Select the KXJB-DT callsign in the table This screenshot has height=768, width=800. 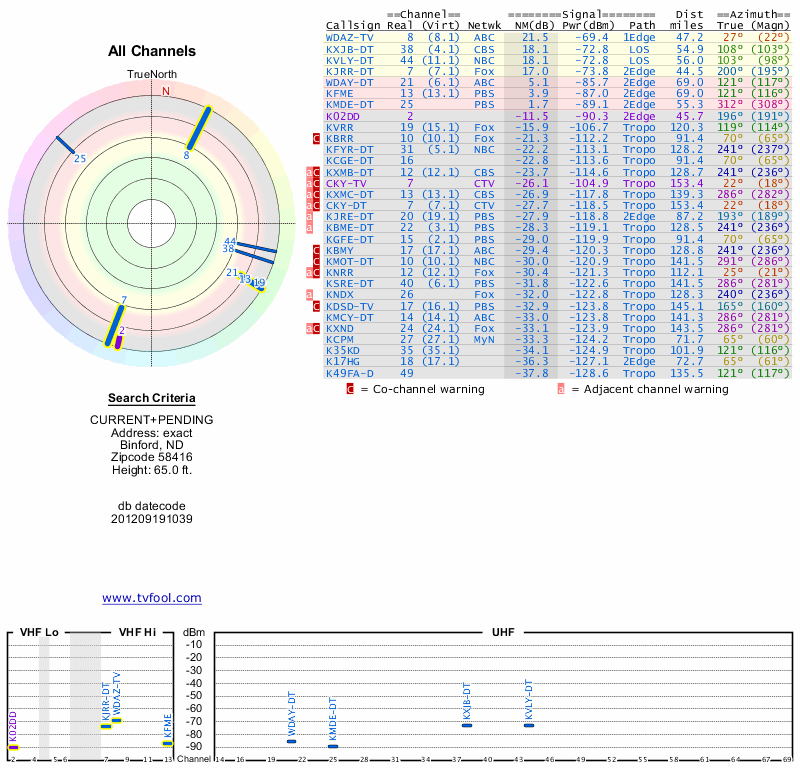coord(349,48)
